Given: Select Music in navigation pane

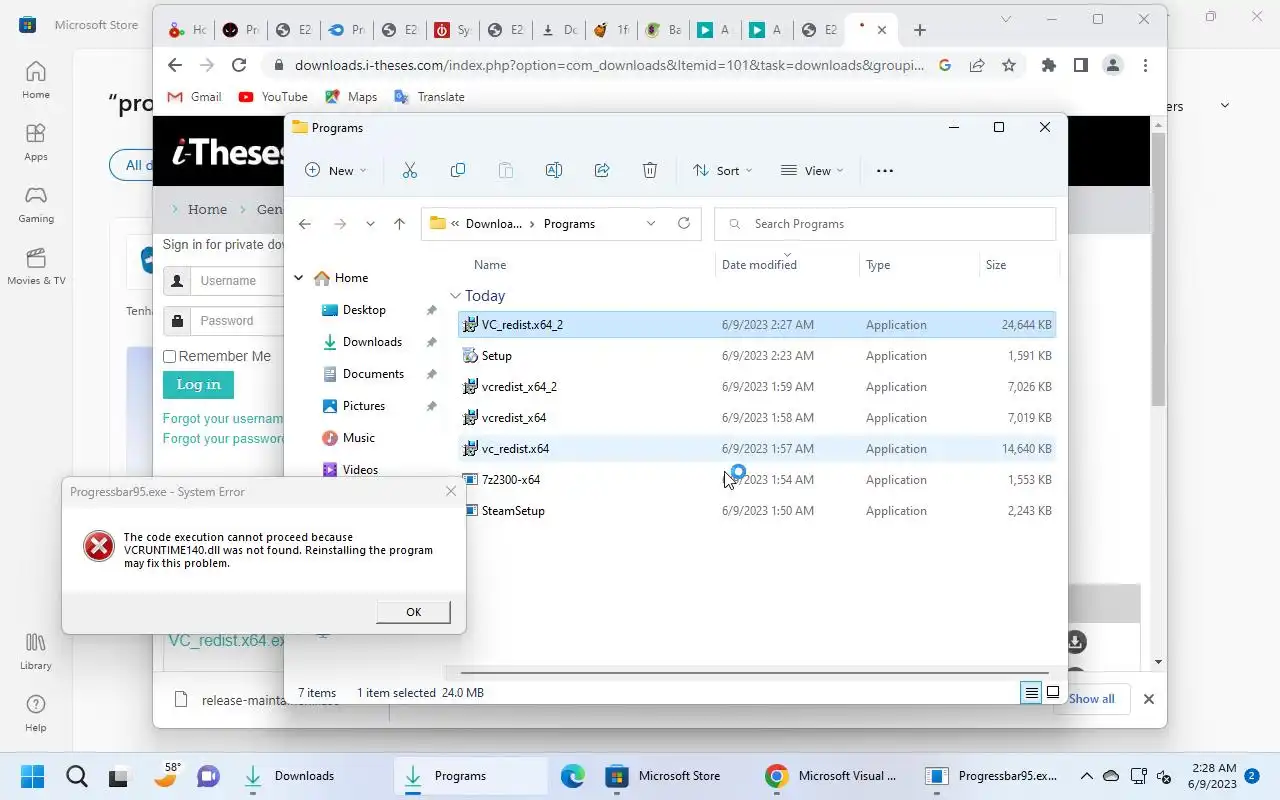Looking at the screenshot, I should [x=359, y=438].
